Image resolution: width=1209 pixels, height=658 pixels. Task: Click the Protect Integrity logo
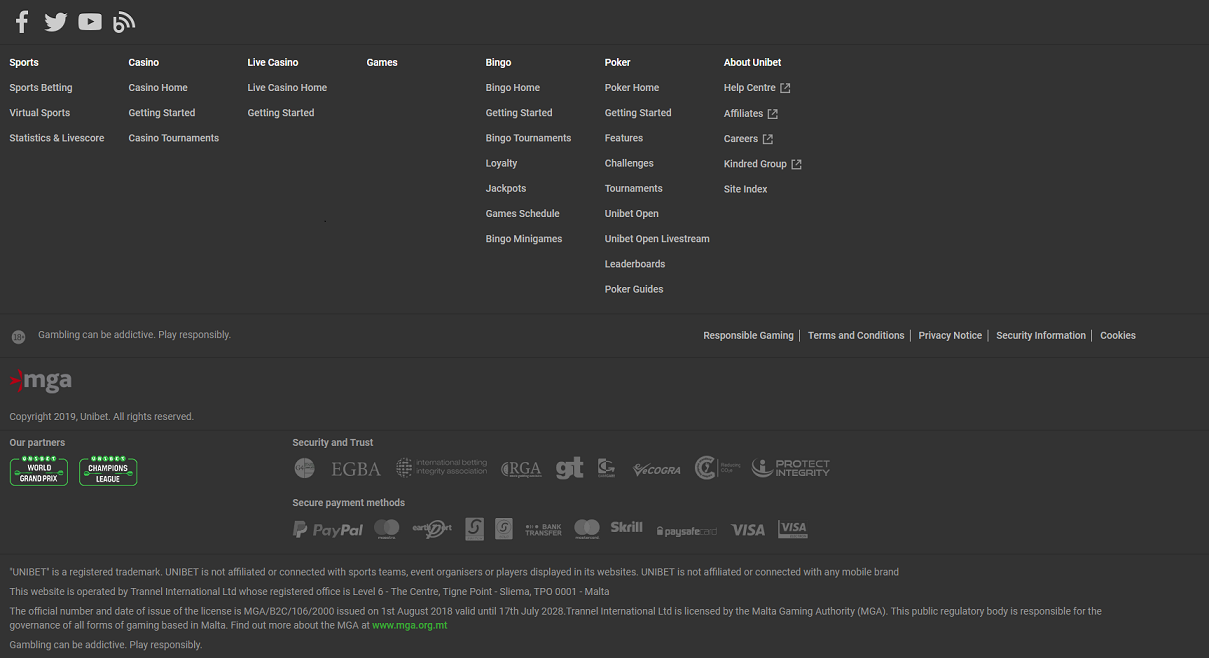coord(790,468)
